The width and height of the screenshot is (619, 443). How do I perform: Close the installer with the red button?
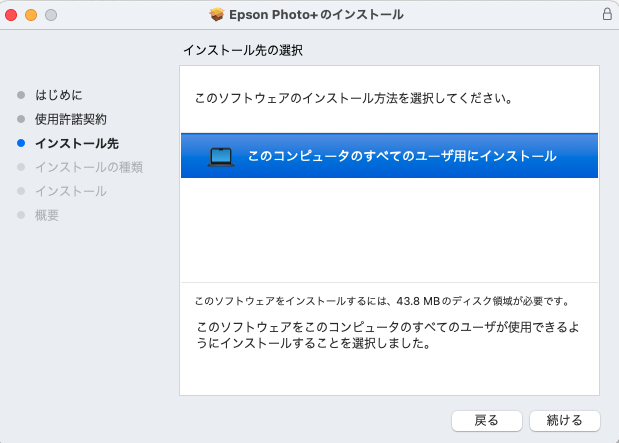pos(11,15)
